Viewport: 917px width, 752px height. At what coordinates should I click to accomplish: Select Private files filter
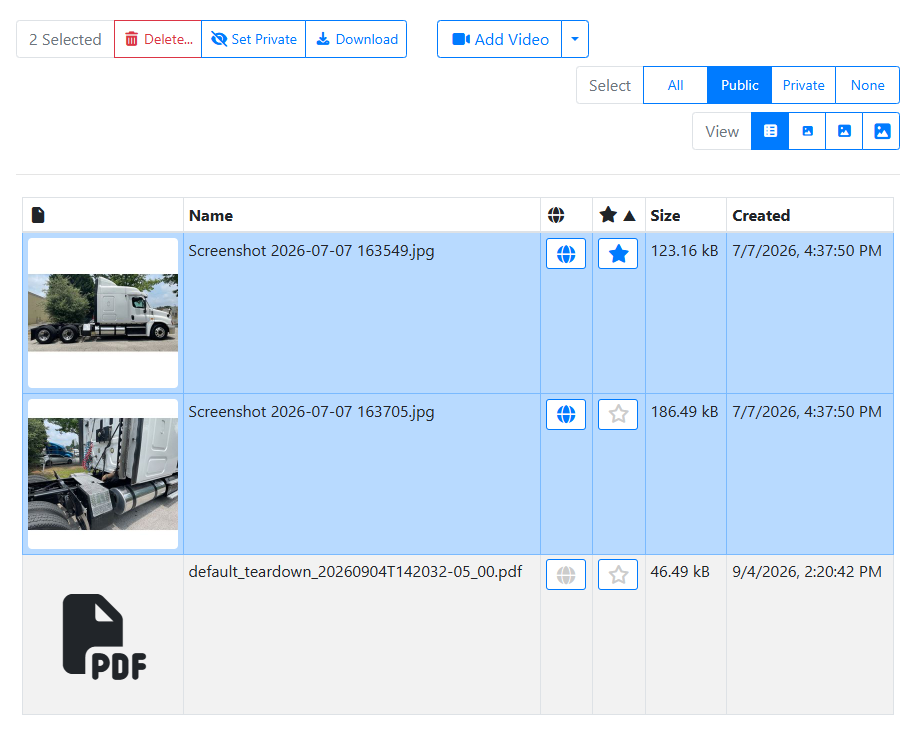[804, 85]
